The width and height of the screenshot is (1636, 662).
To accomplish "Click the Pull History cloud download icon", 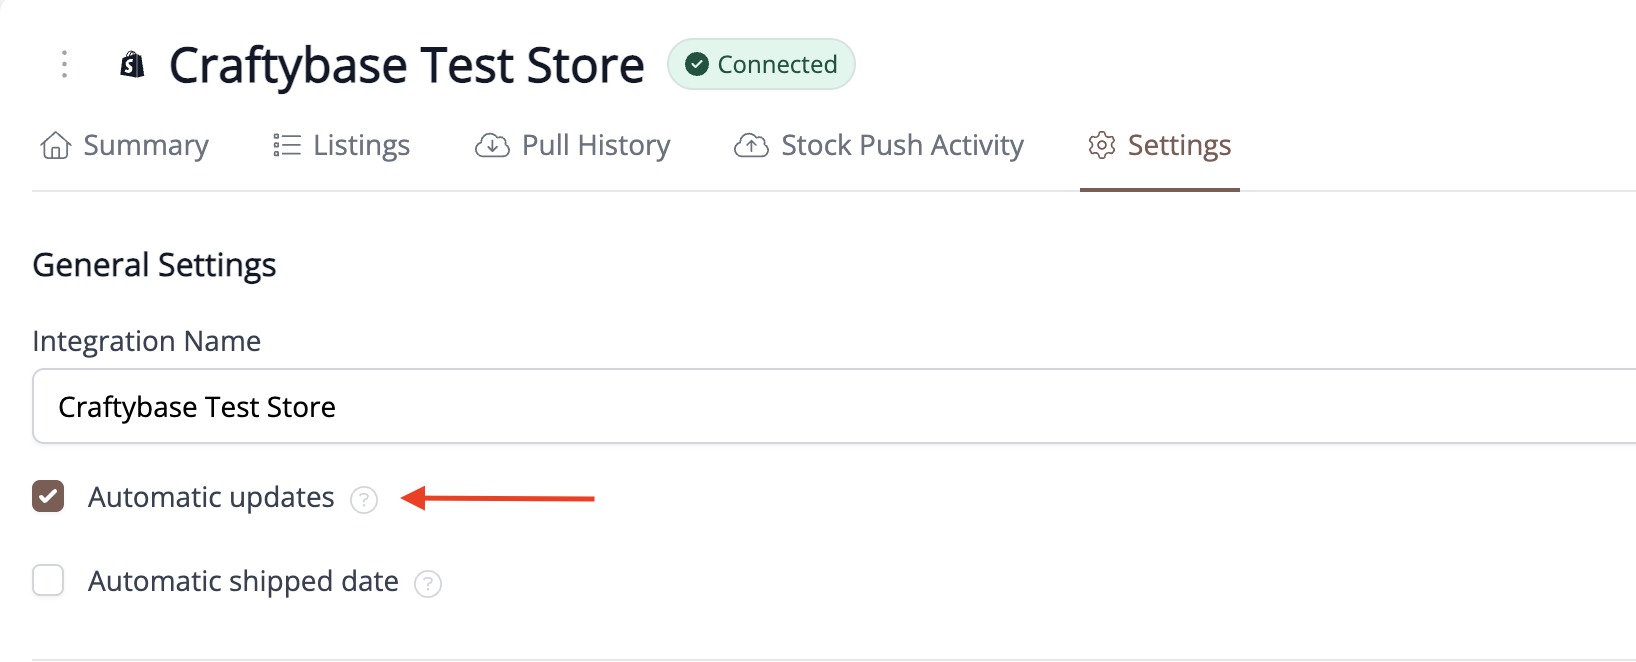I will tap(492, 146).
